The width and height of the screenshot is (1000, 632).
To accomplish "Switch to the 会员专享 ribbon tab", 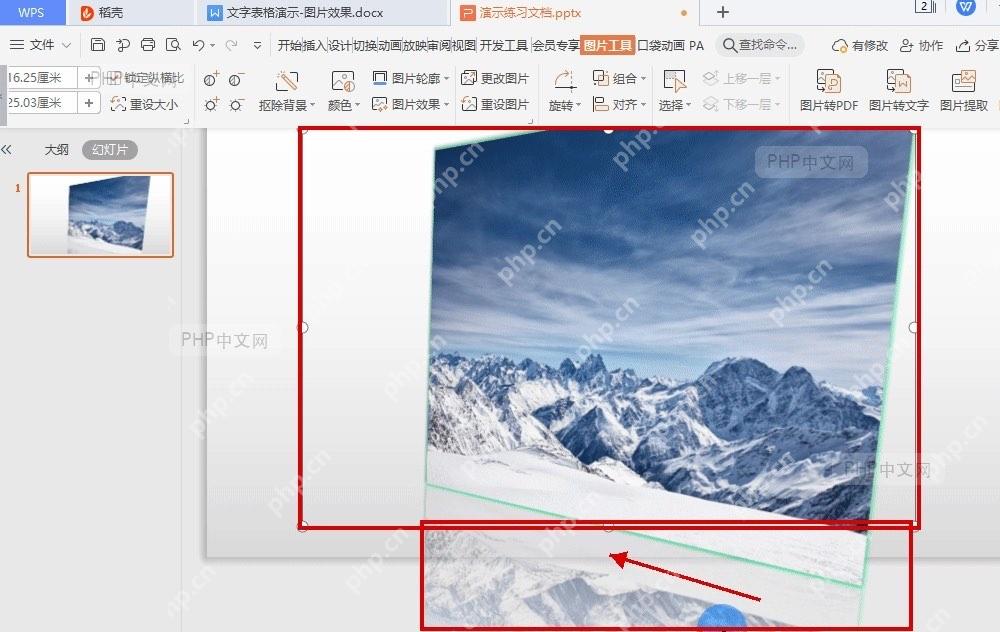I will pos(555,45).
